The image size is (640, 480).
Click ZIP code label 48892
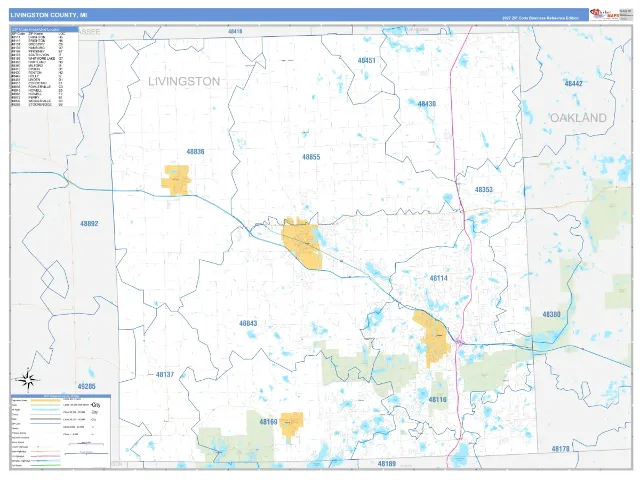[x=89, y=223]
